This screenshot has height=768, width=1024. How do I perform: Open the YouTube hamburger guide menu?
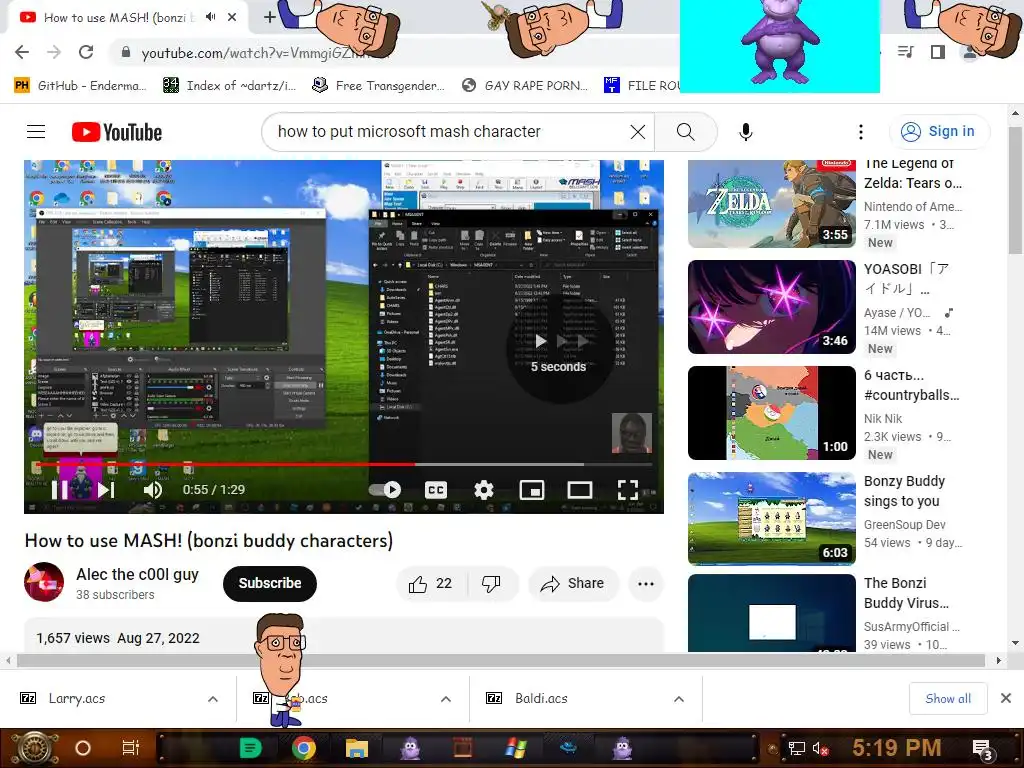[36, 132]
